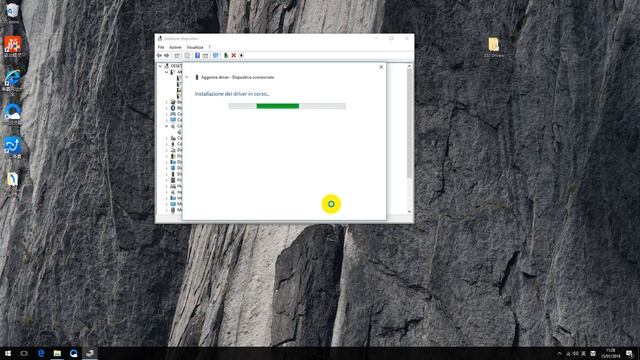
Task: Expand the Bluetooth category in device tree
Action: (x=167, y=108)
